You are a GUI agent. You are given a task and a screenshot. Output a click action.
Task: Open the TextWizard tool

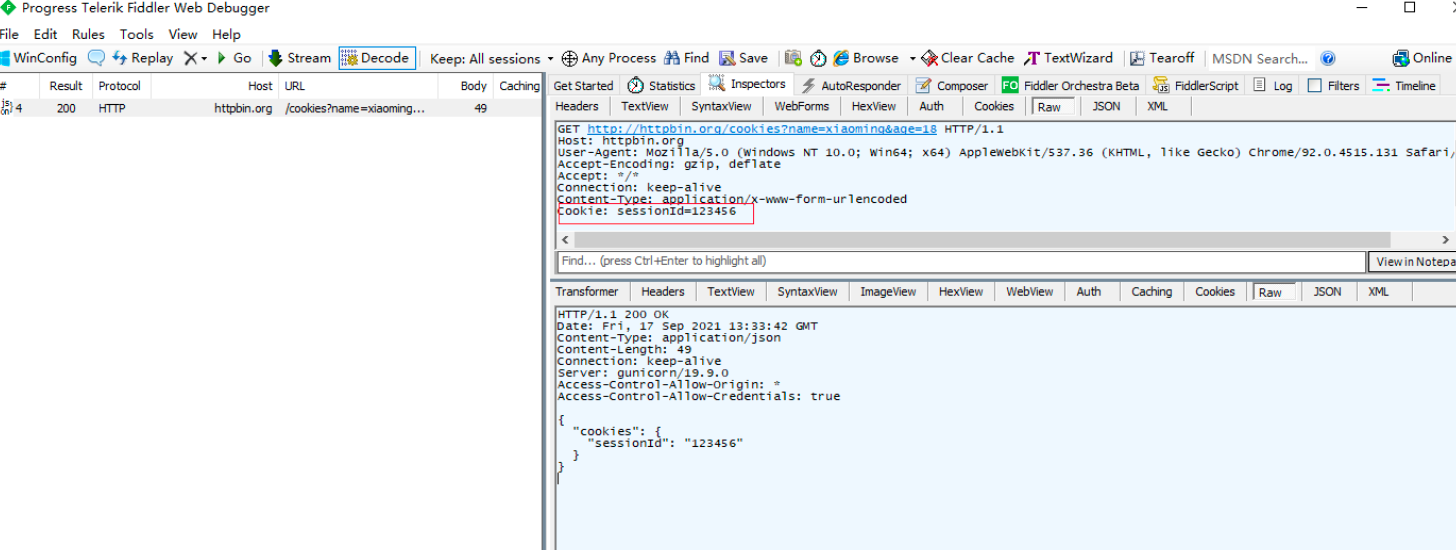click(x=1068, y=58)
